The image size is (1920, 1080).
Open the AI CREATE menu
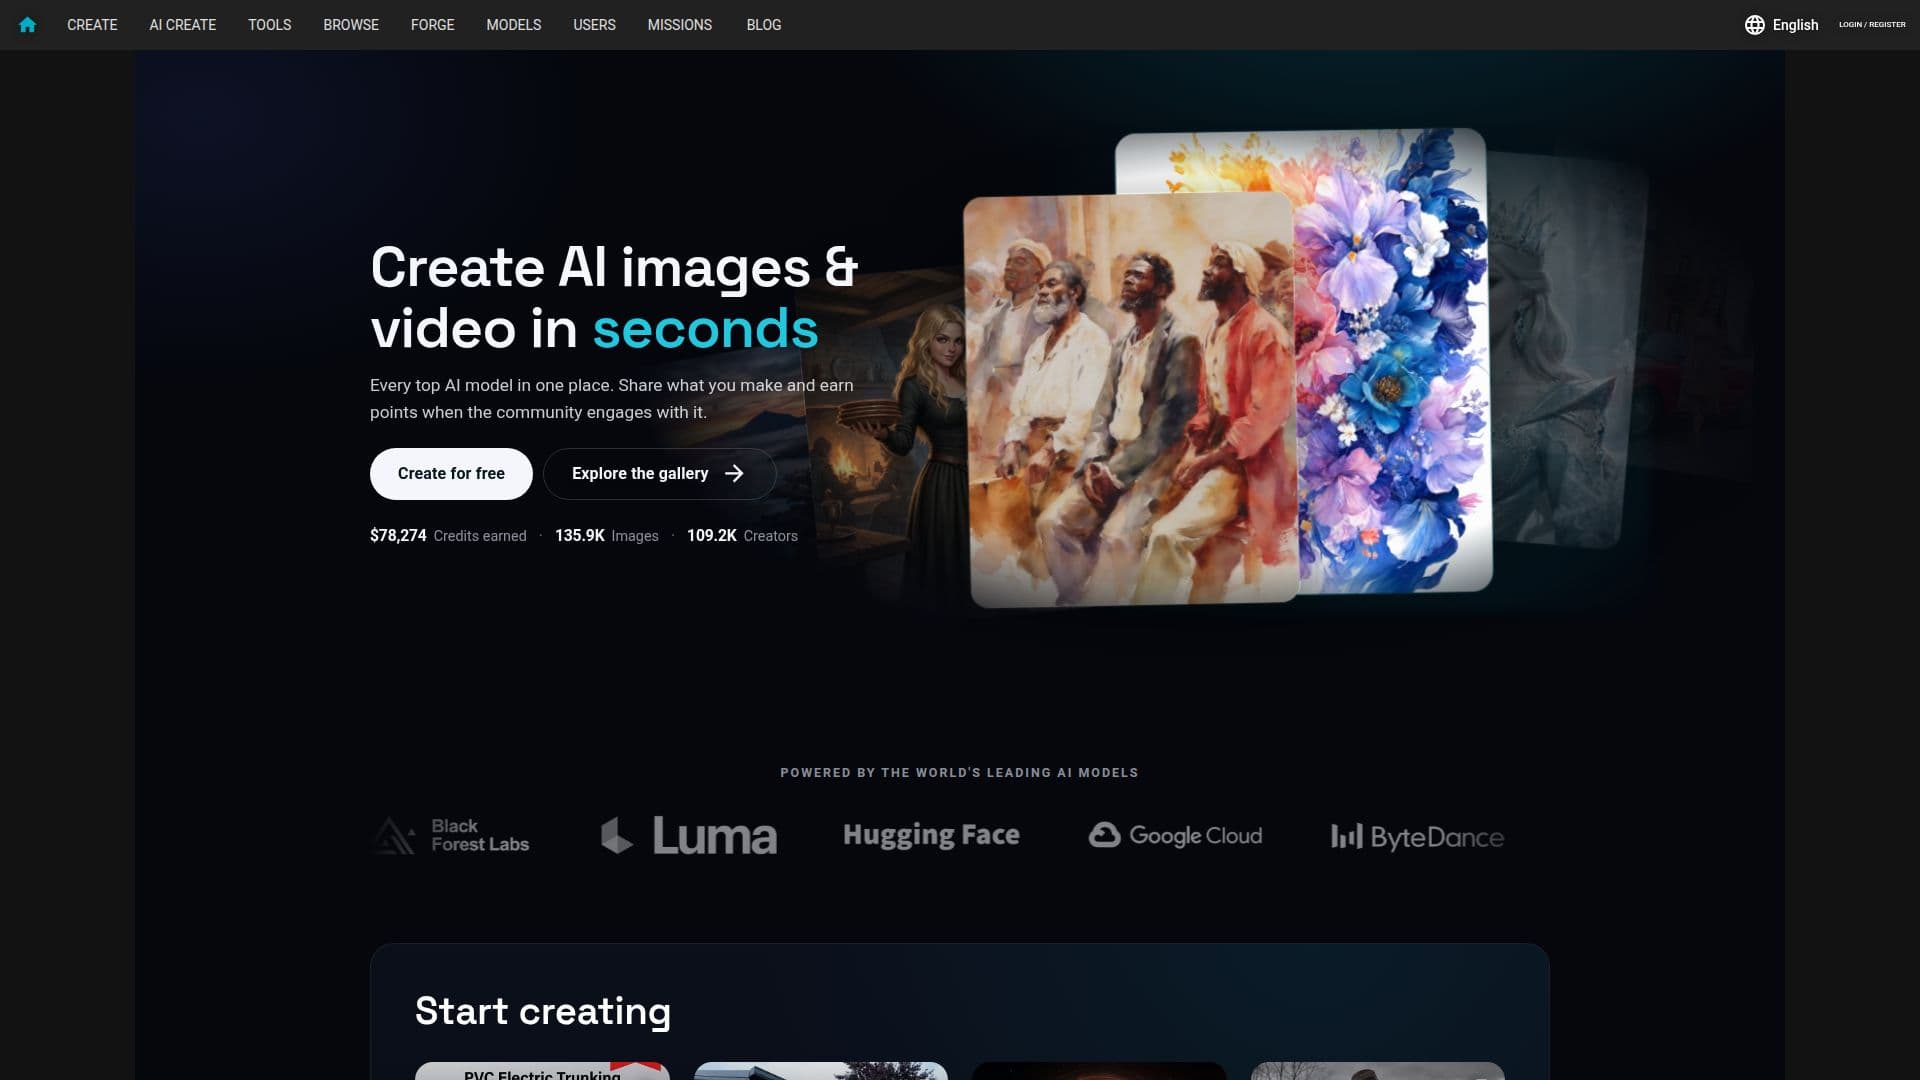183,25
